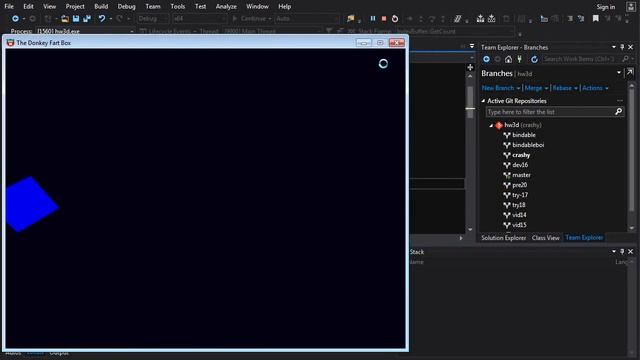This screenshot has width=640, height=360.
Task: Click Sign in at the top right
Action: pos(606,7)
